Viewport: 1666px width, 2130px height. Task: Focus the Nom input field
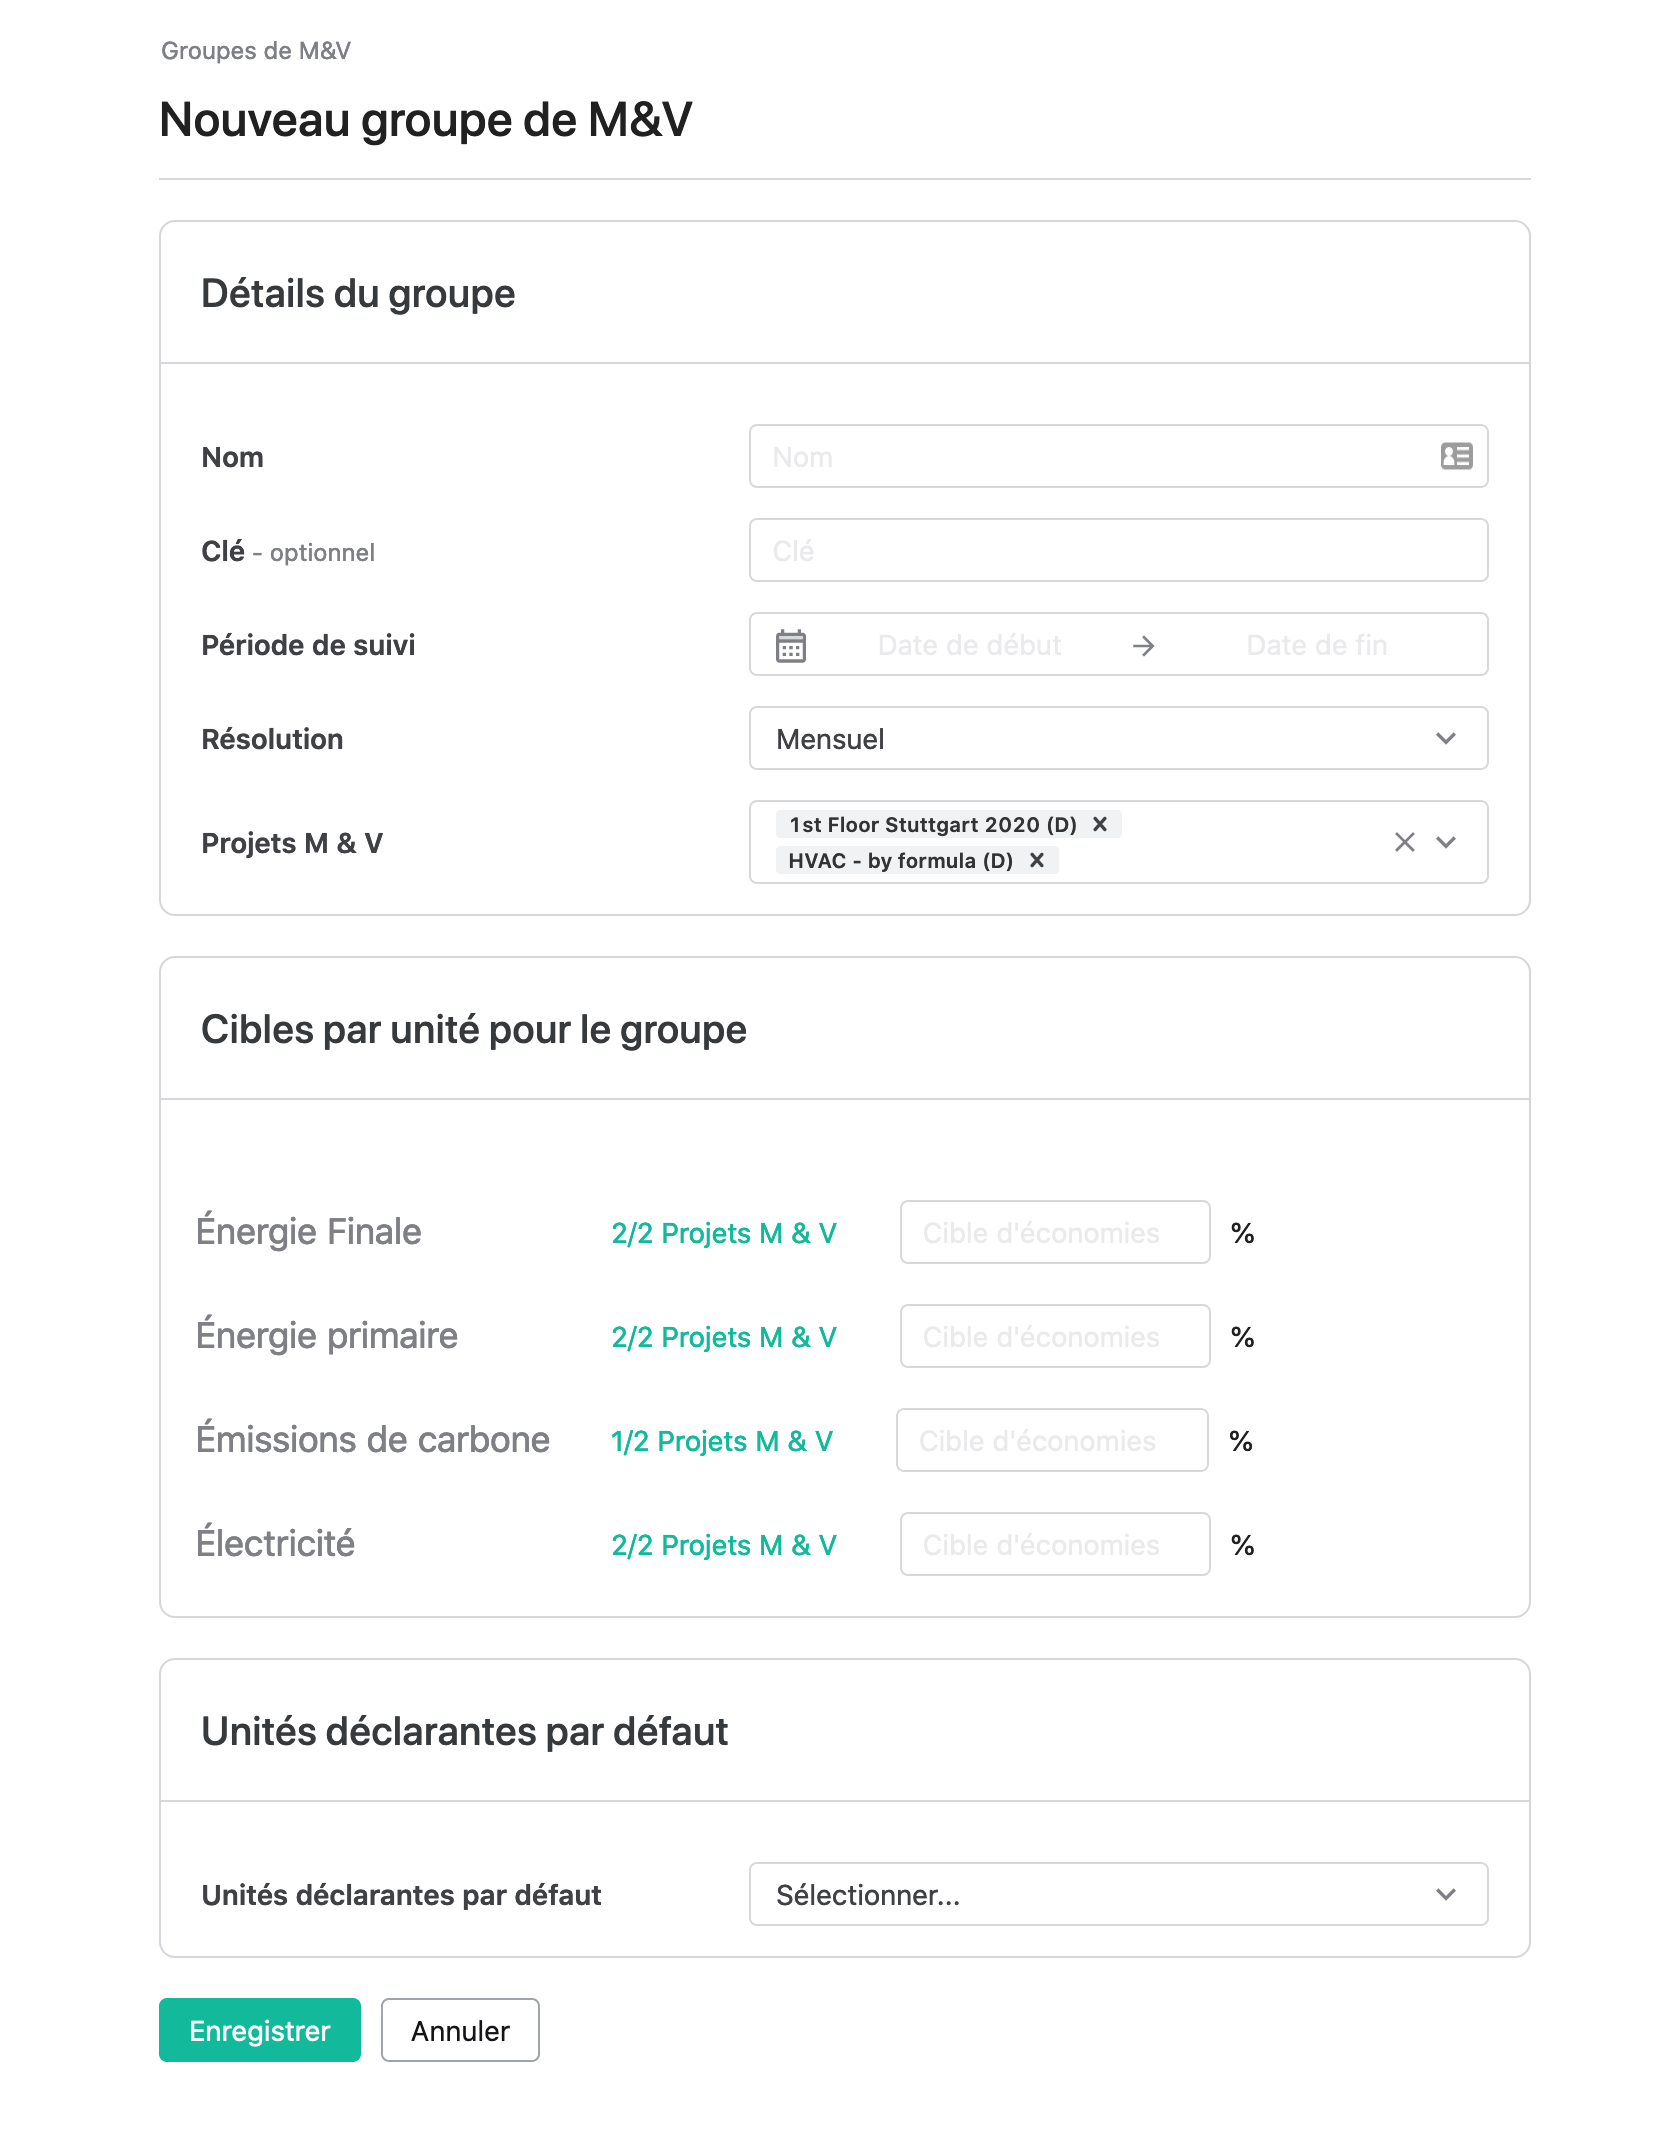(1118, 457)
